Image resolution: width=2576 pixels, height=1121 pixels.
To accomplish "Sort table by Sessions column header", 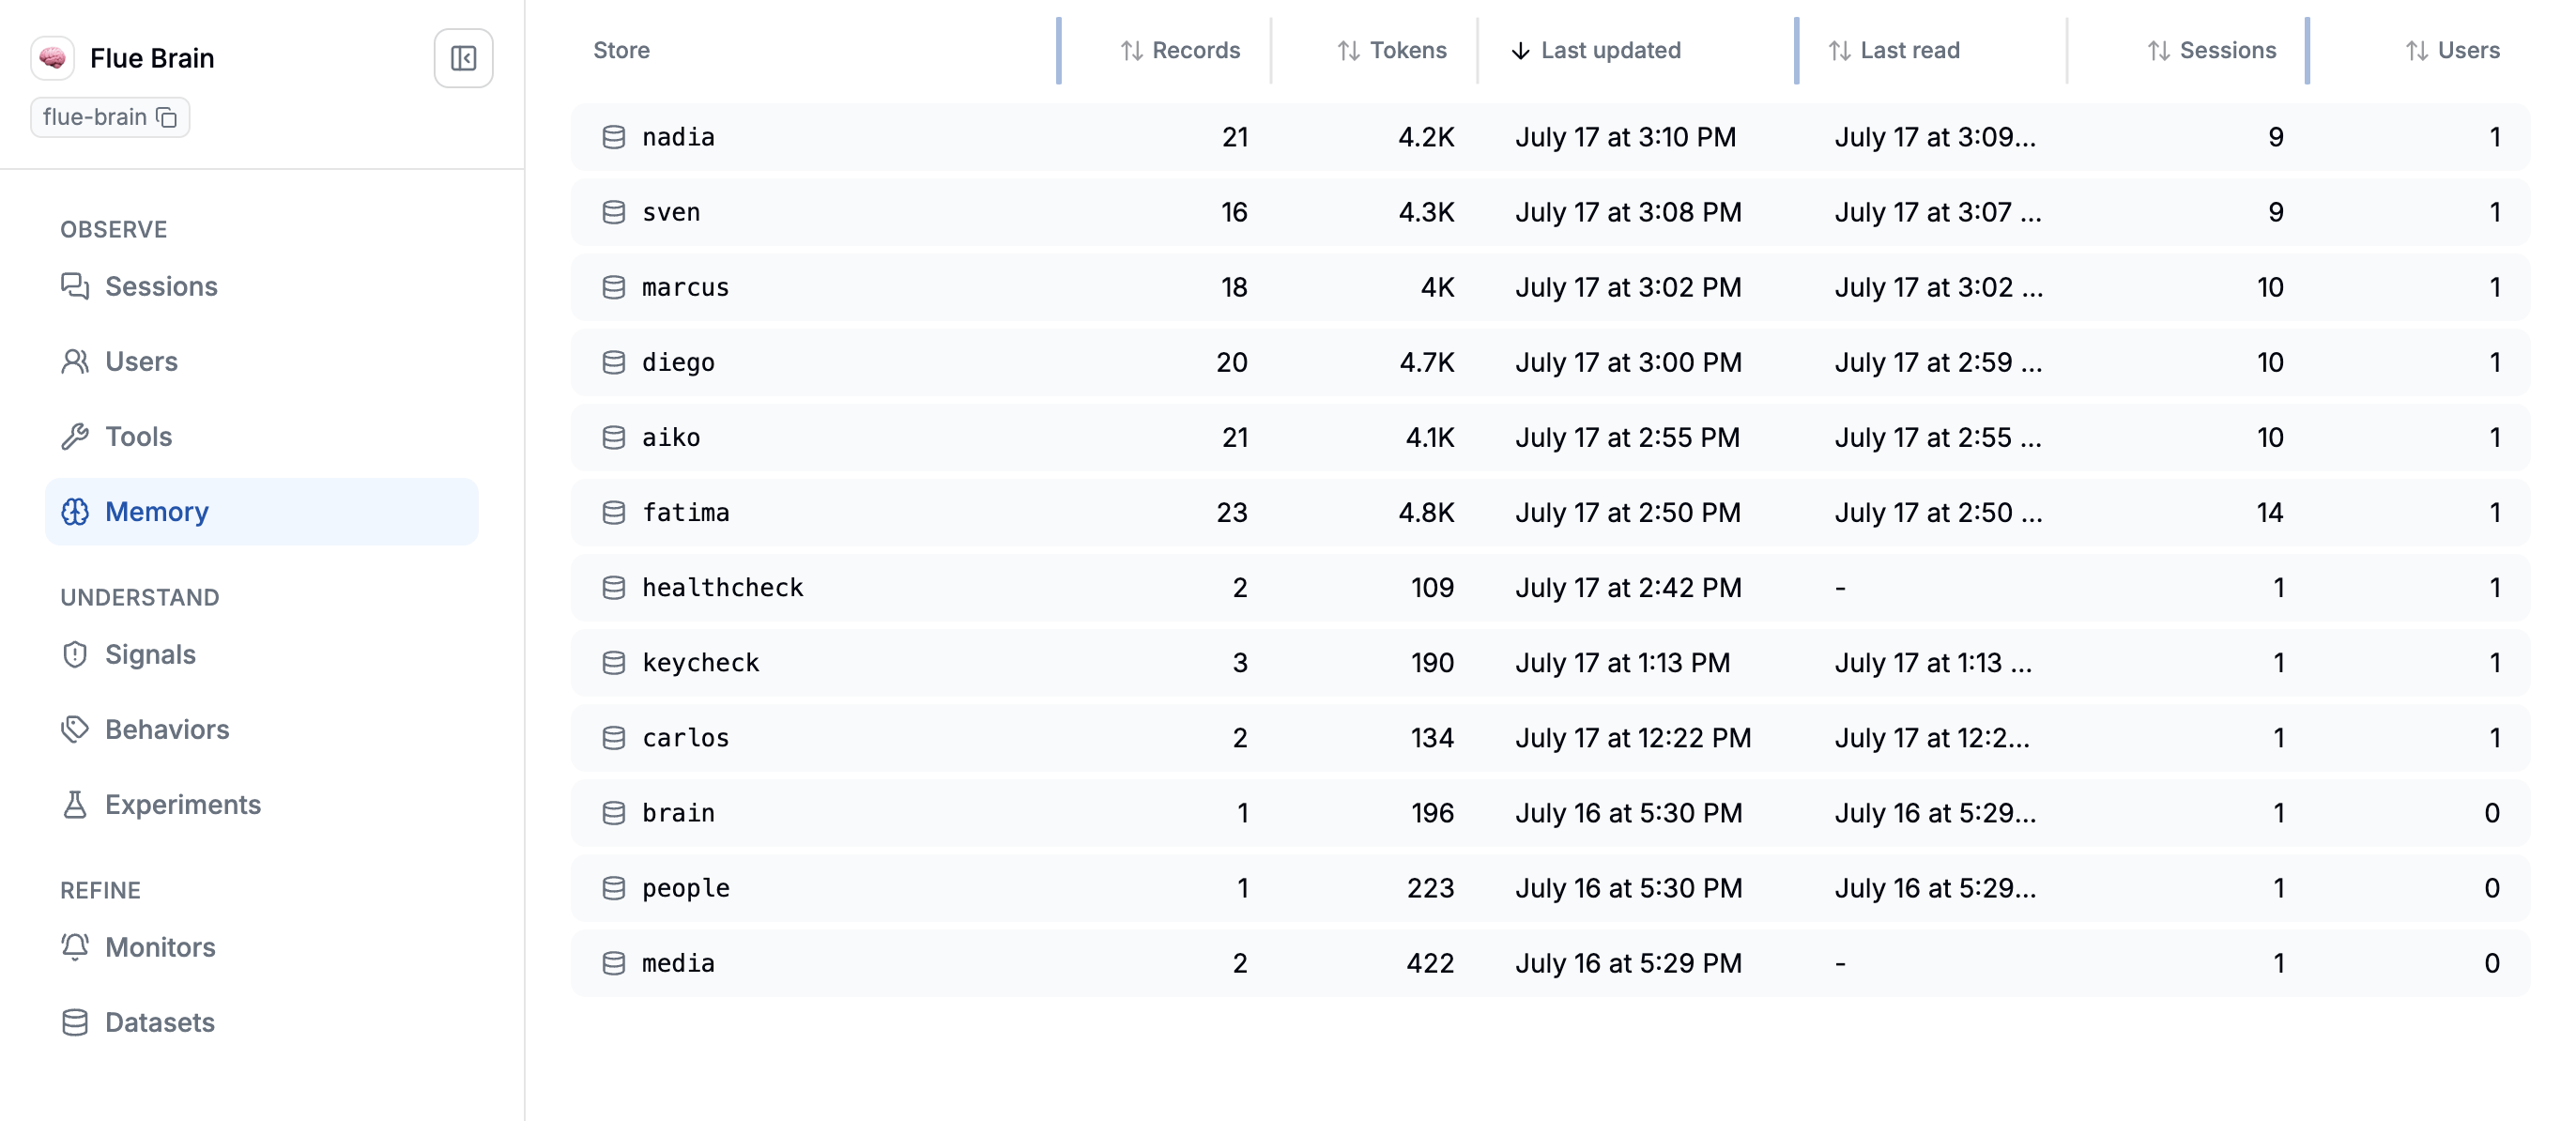I will coord(2212,50).
